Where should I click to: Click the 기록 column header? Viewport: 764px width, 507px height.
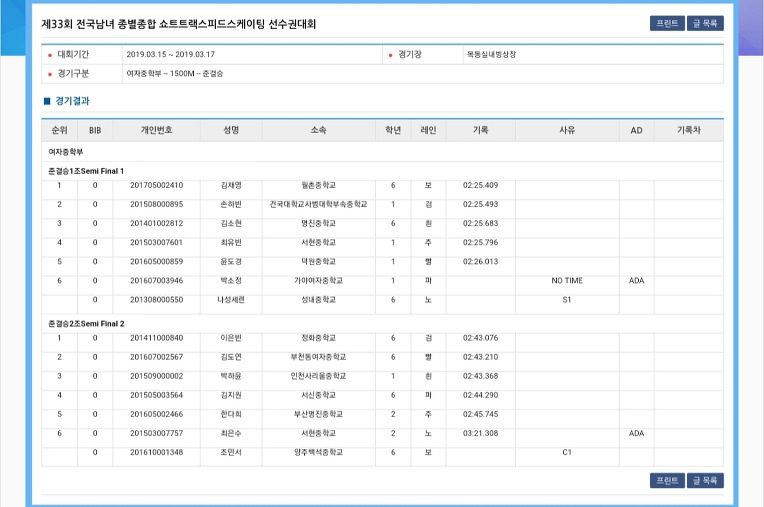480,131
